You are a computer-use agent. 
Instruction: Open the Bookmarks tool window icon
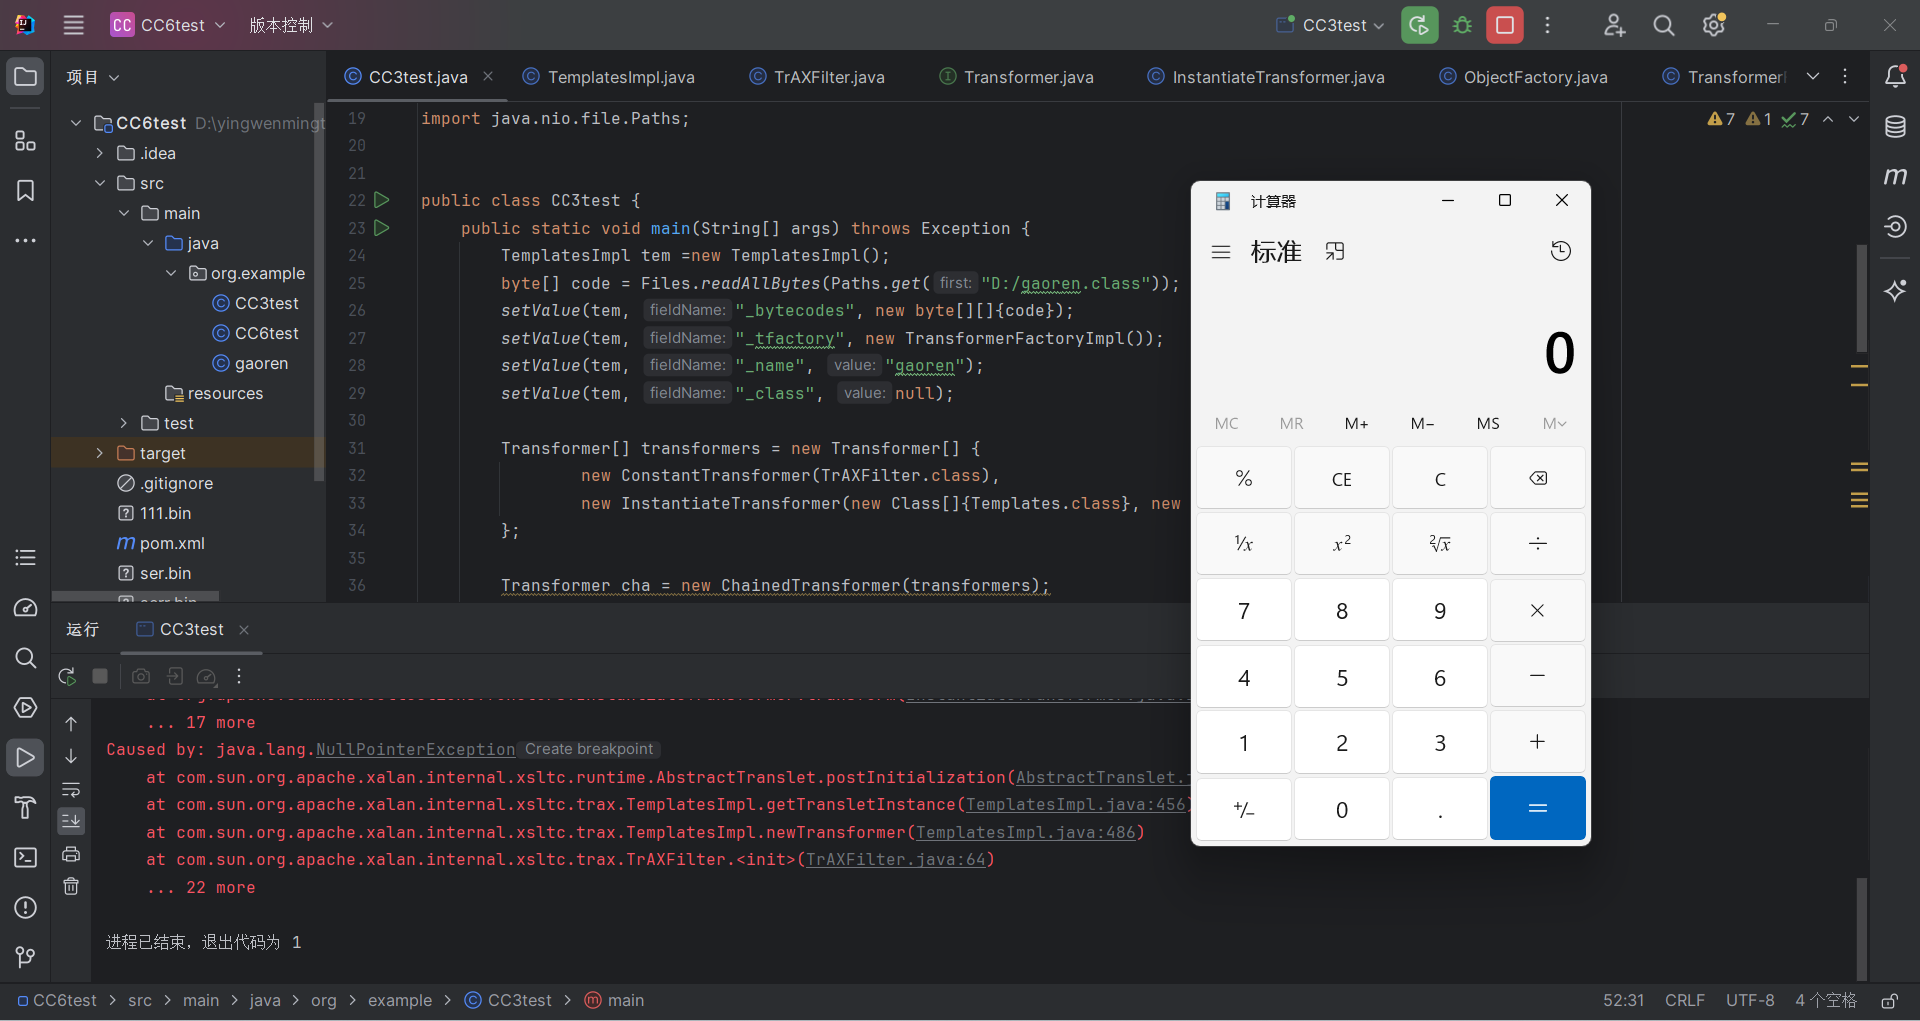pos(26,191)
